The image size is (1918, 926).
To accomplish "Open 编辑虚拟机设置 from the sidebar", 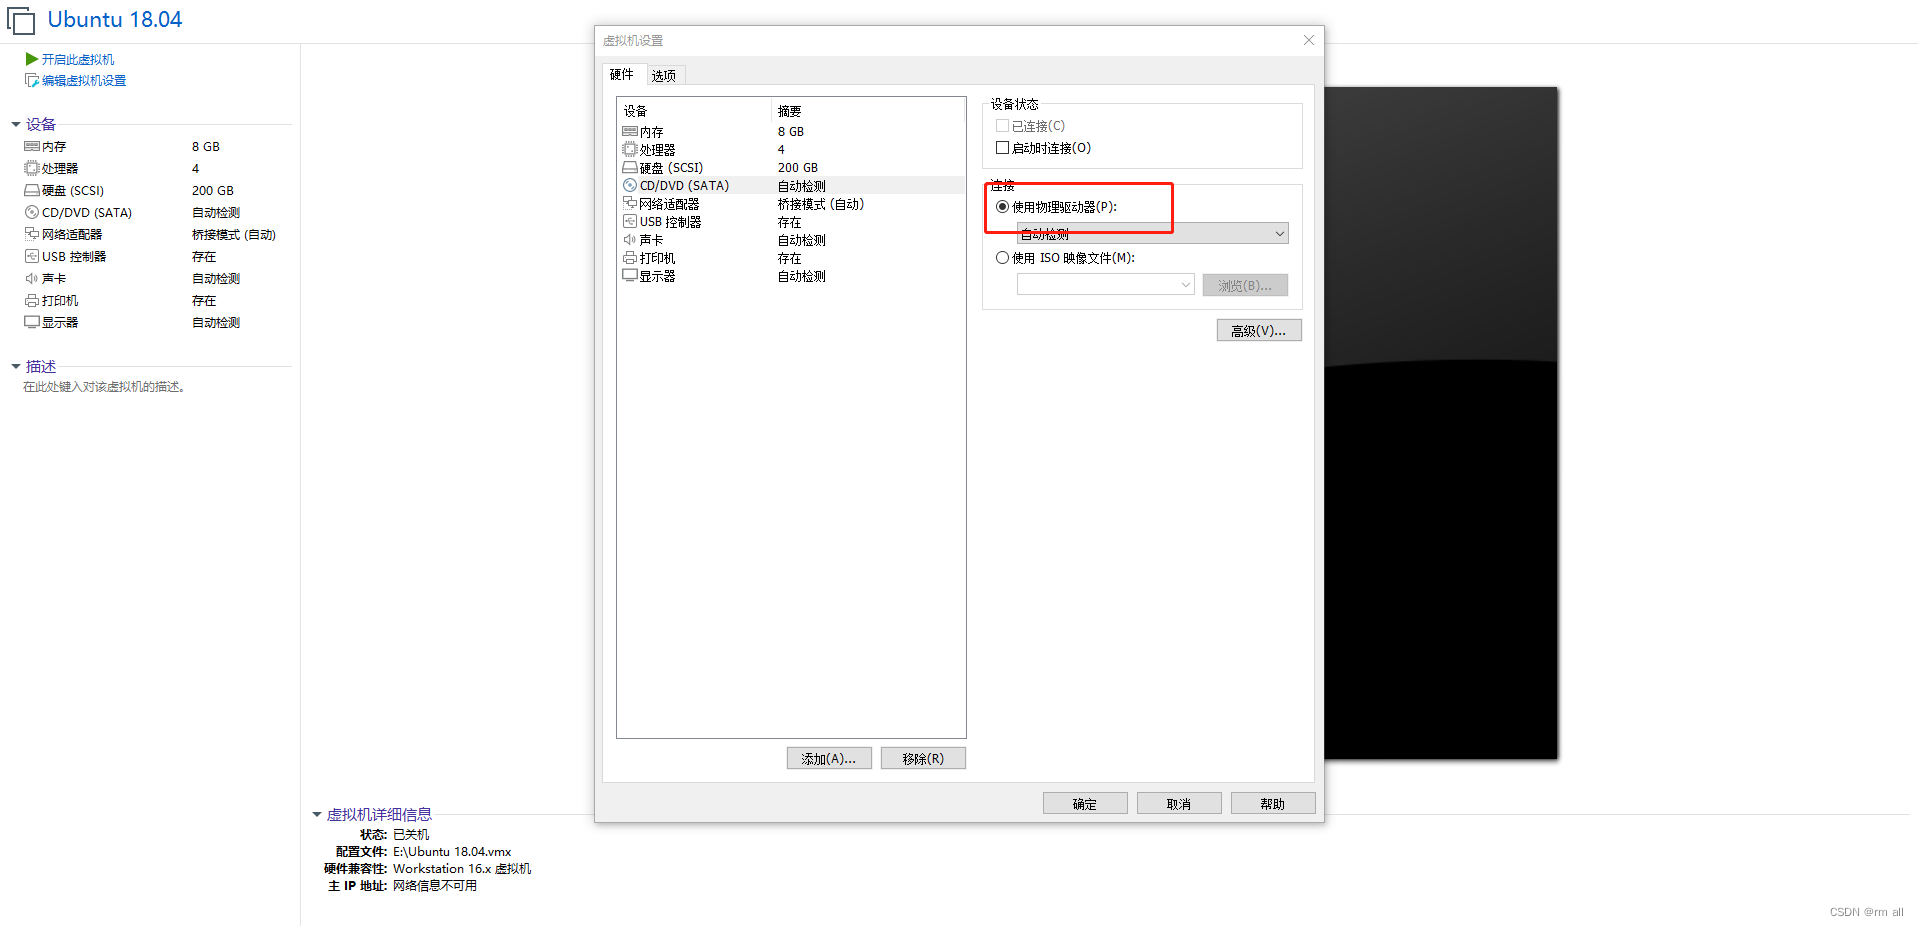I will (x=83, y=80).
